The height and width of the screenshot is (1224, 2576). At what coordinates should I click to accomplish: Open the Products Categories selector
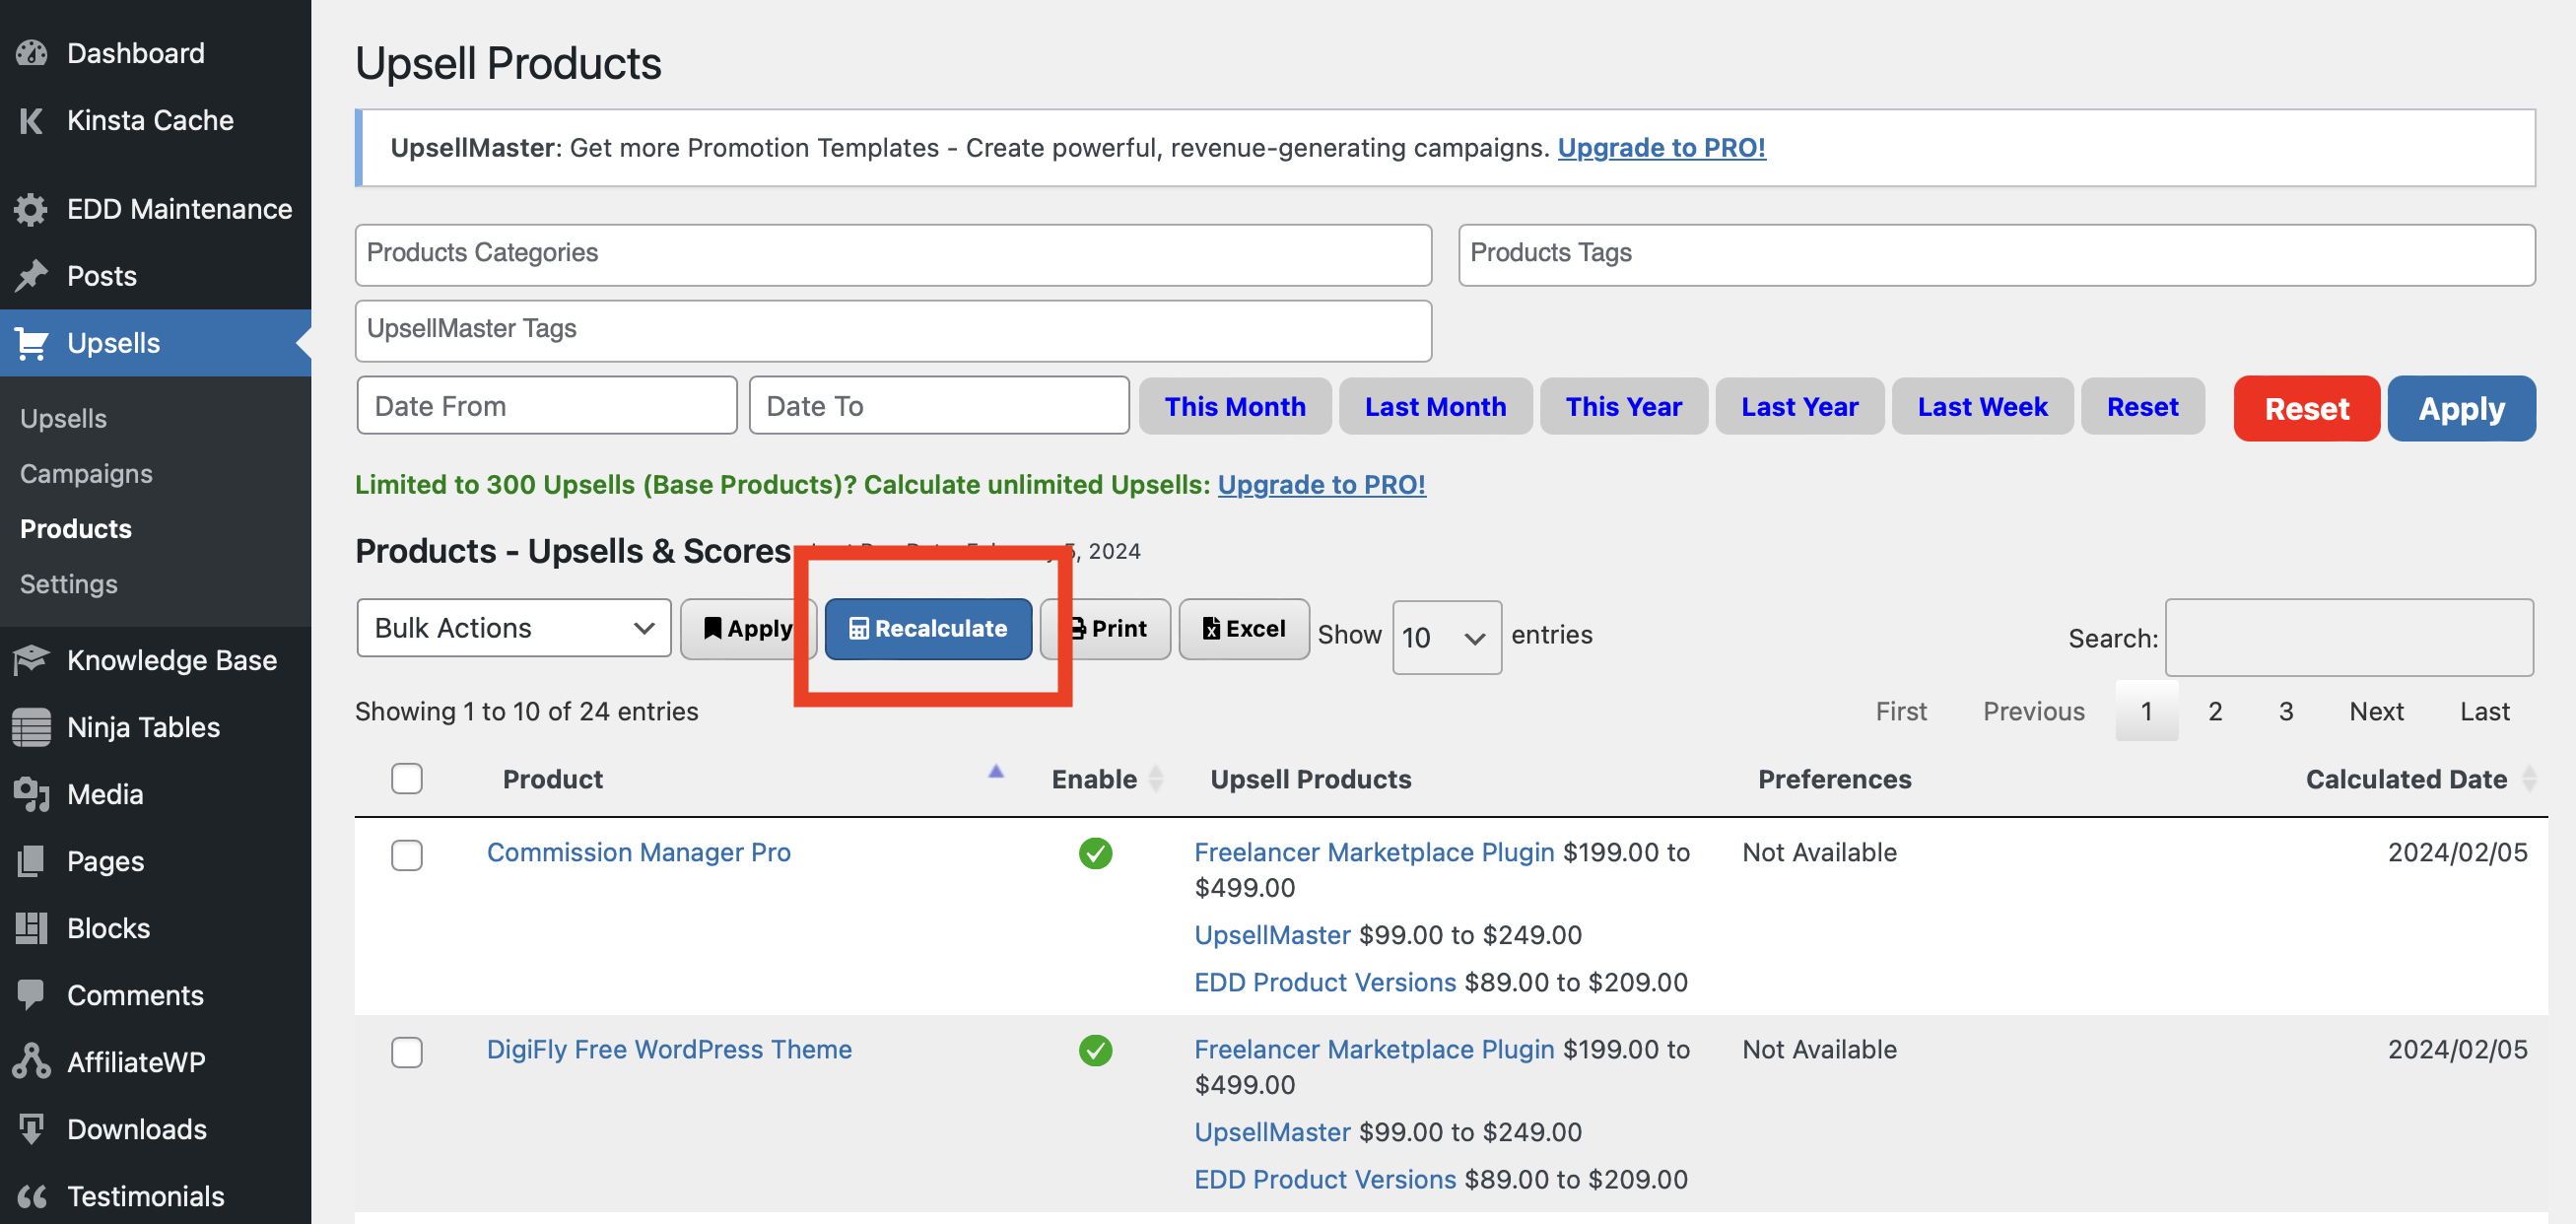click(893, 254)
